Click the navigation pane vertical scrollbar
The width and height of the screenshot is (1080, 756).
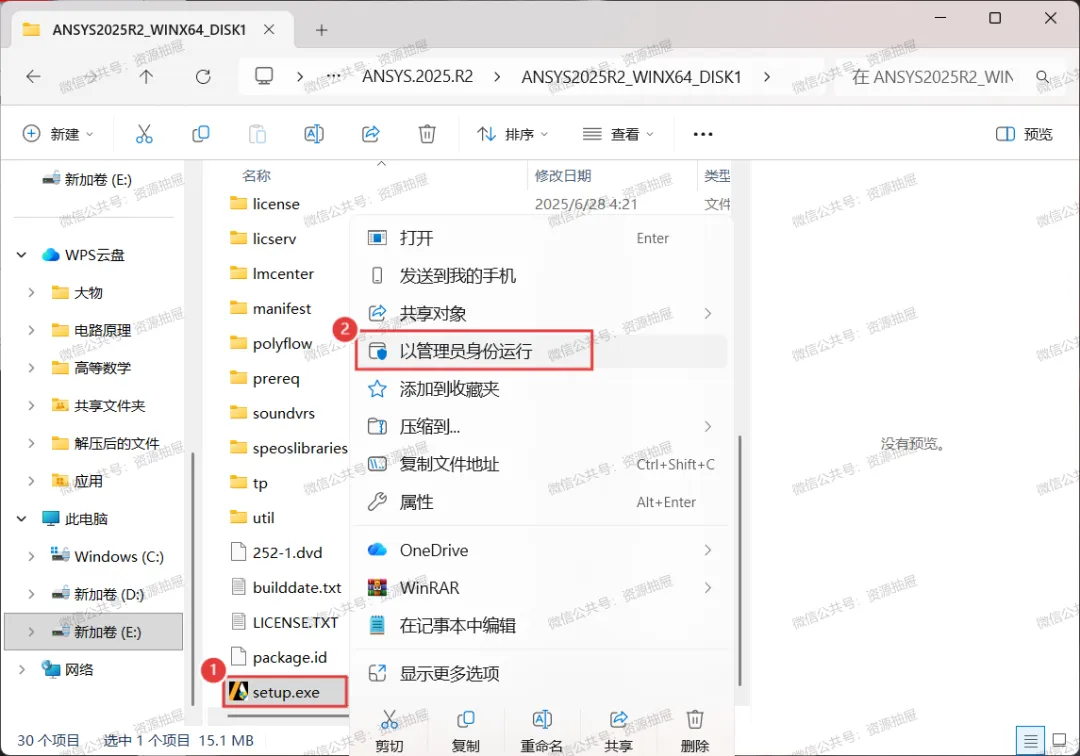(x=192, y=578)
